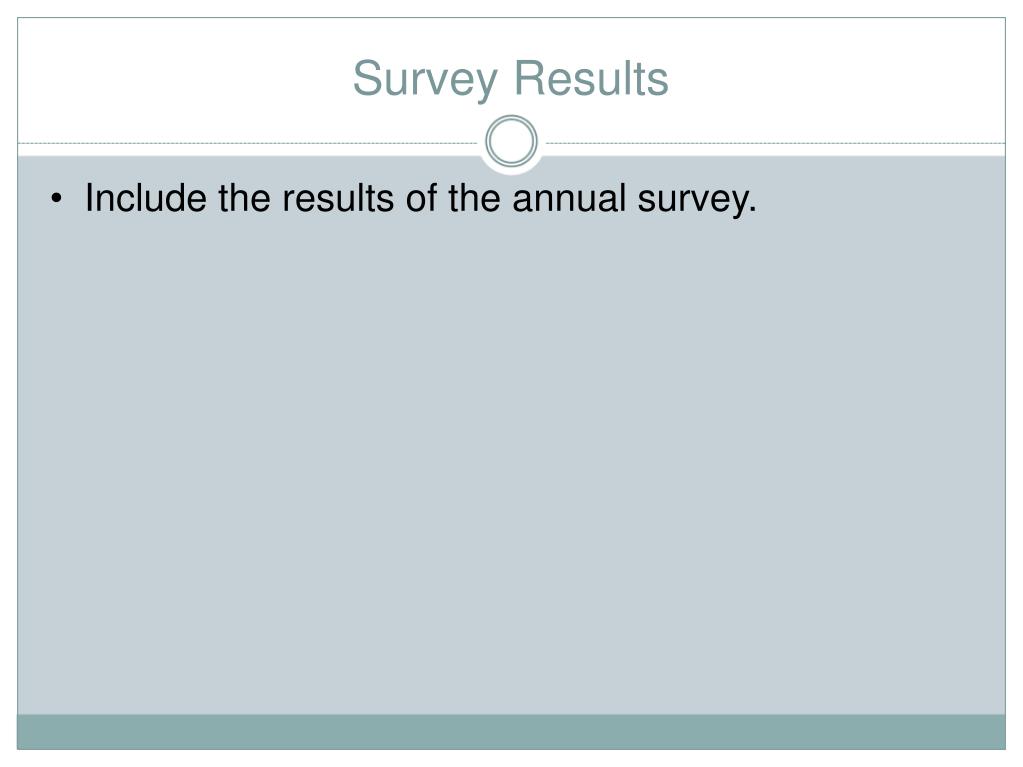Select the bullet text about the annual survey
This screenshot has height=767, width=1023.
(x=421, y=198)
